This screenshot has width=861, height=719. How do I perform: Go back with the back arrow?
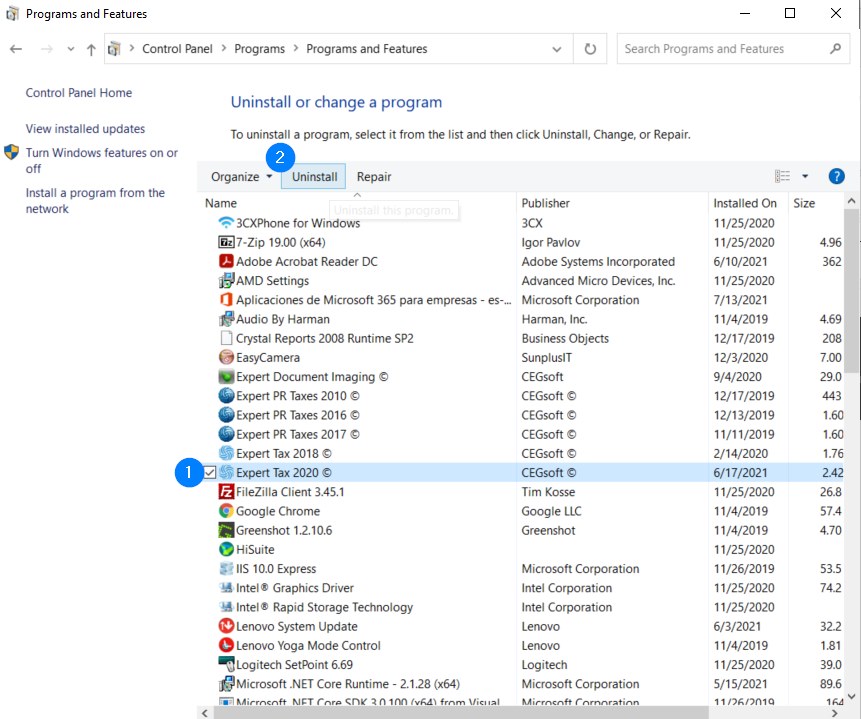[16, 49]
